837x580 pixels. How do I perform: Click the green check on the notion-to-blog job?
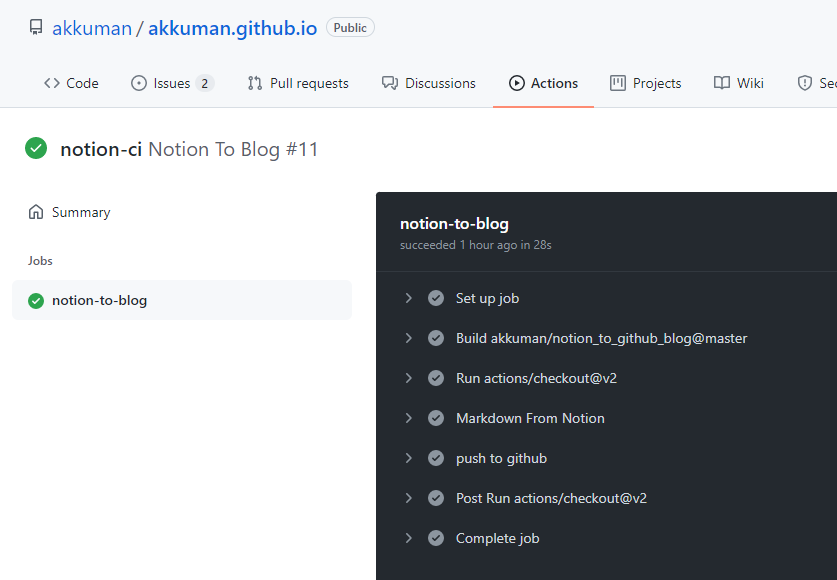point(36,301)
